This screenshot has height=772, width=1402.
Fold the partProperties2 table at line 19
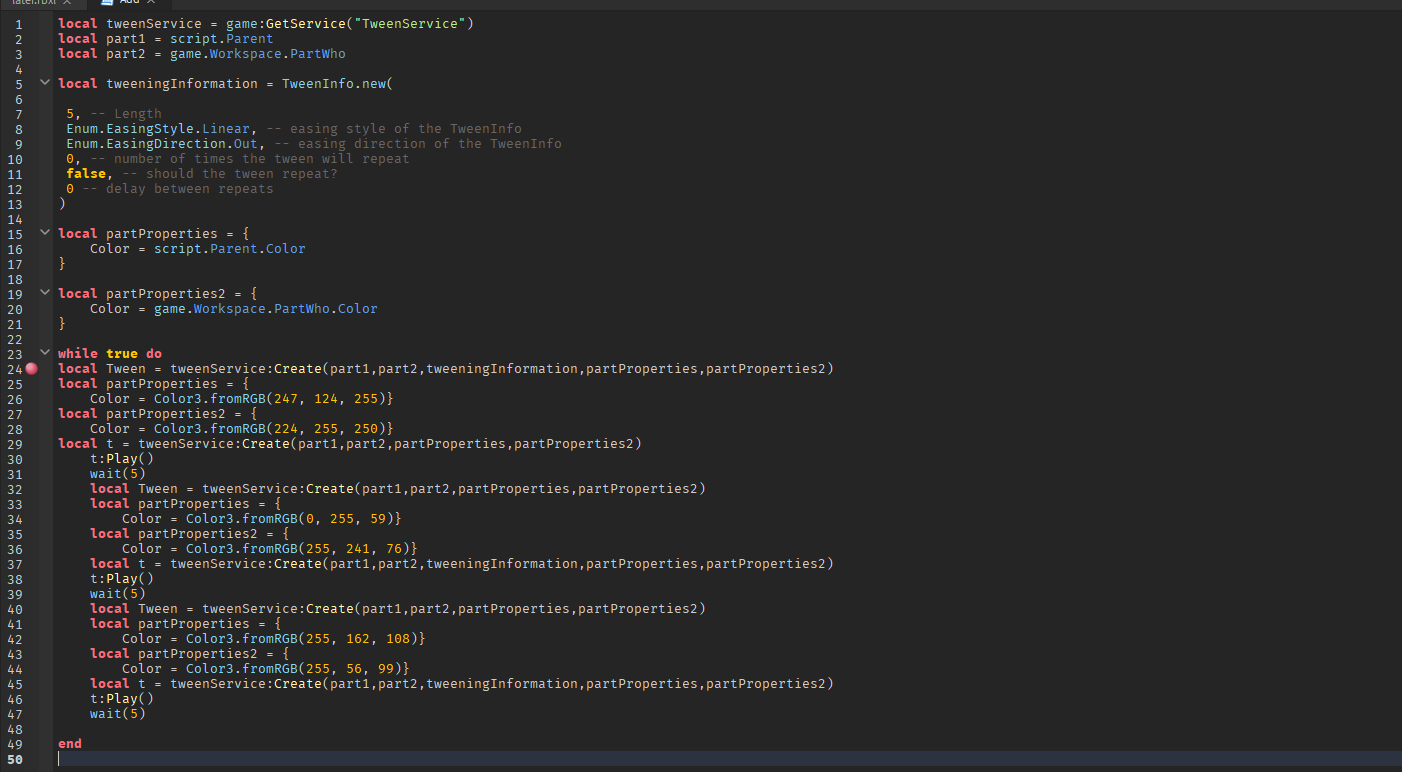pos(44,294)
